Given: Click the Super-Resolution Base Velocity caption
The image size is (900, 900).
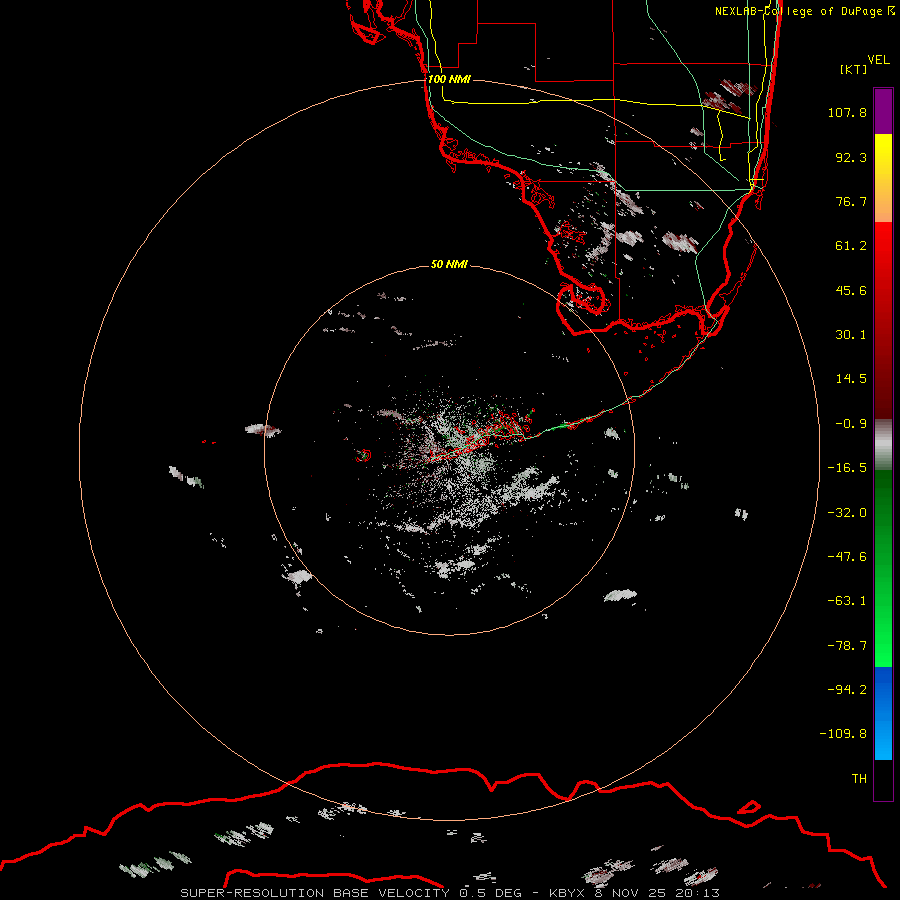Looking at the screenshot, I should (450, 893).
